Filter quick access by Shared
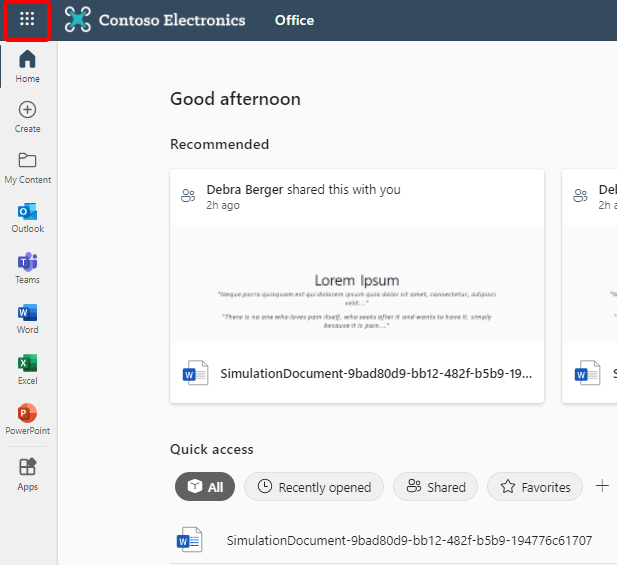The width and height of the screenshot is (617, 565). 435,487
